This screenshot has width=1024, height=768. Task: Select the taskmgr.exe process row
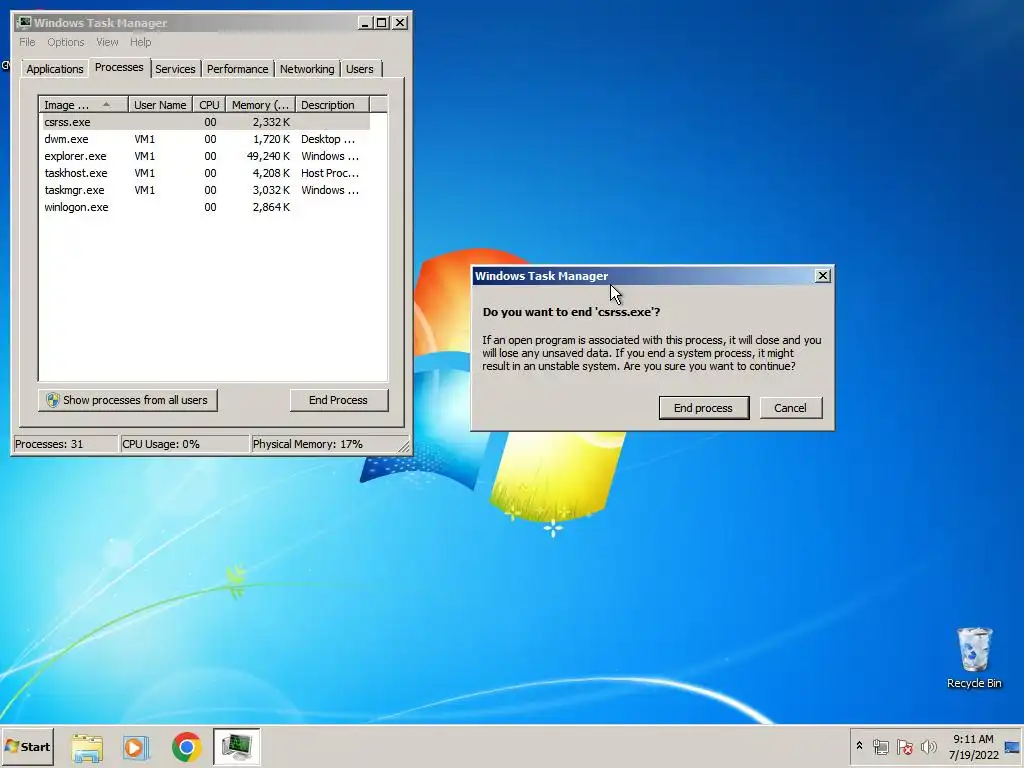[206, 190]
